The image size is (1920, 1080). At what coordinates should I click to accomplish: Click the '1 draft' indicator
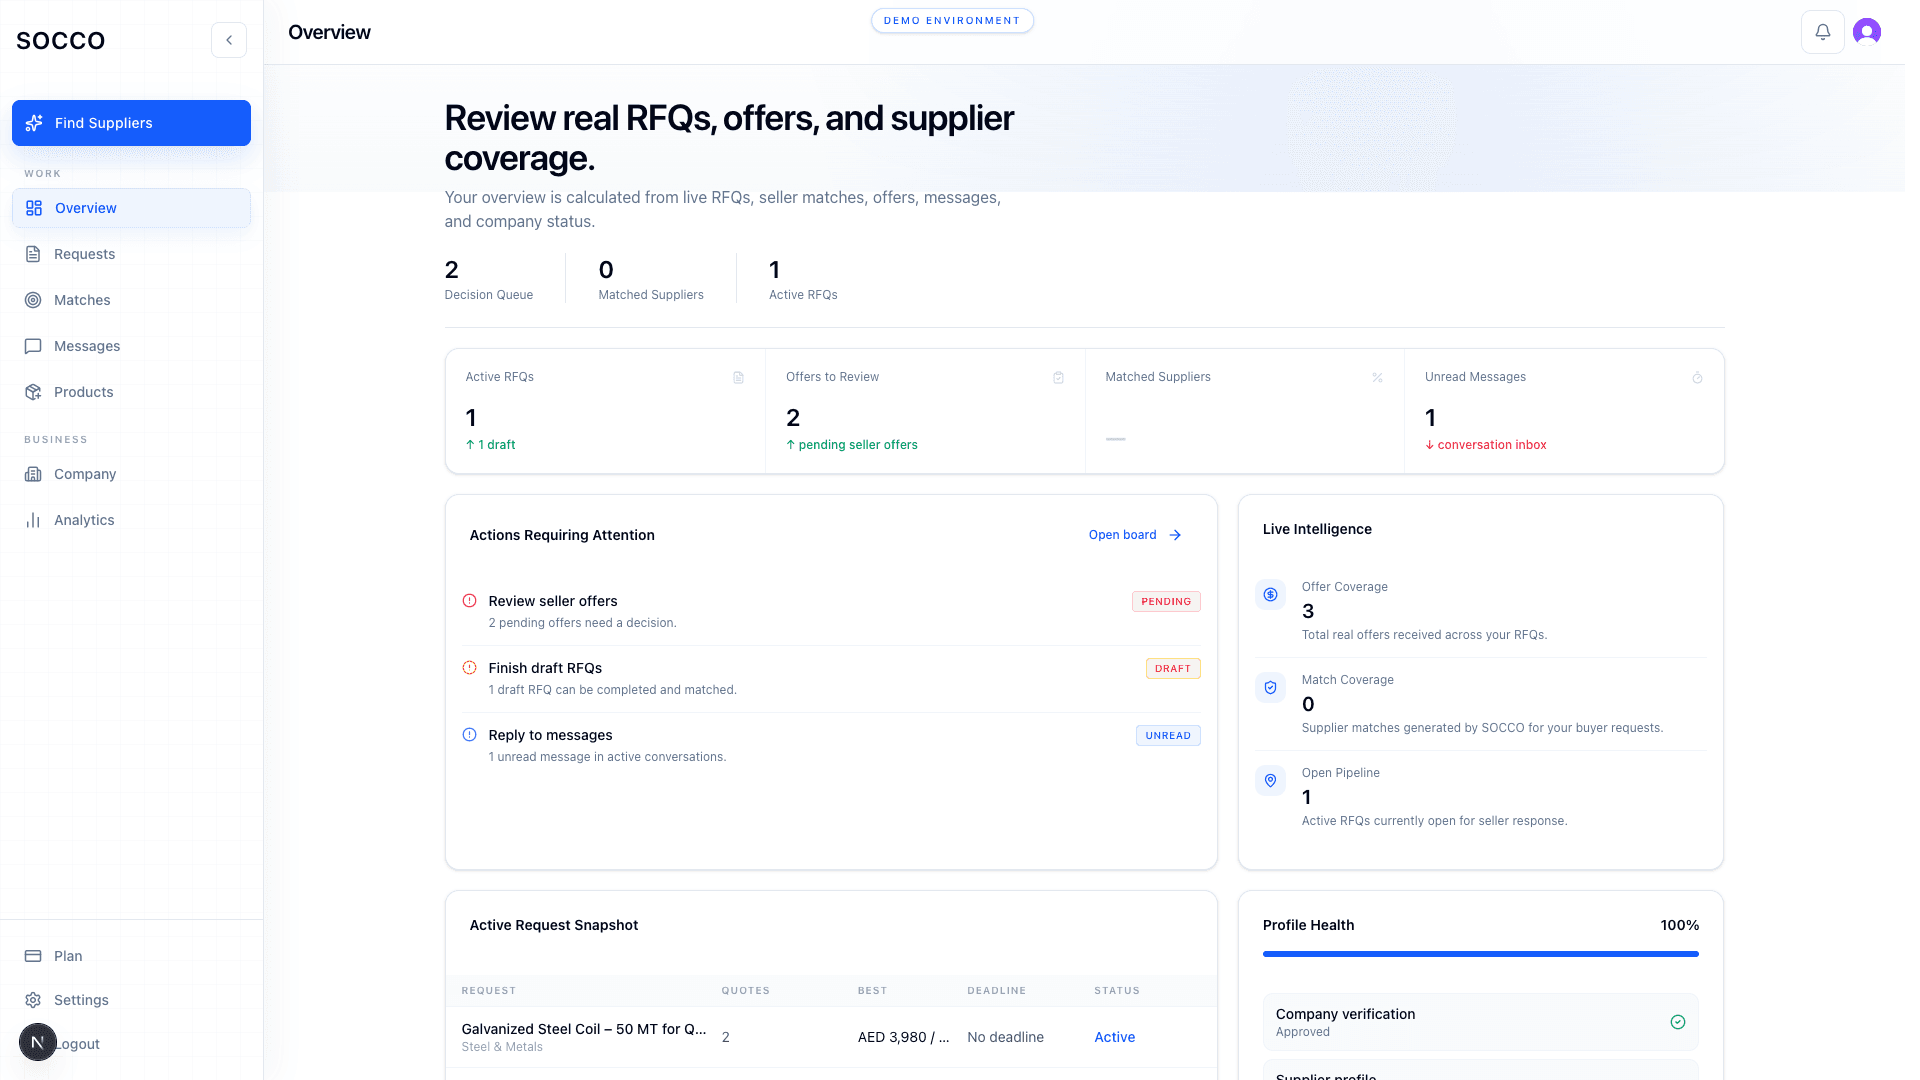[490, 445]
